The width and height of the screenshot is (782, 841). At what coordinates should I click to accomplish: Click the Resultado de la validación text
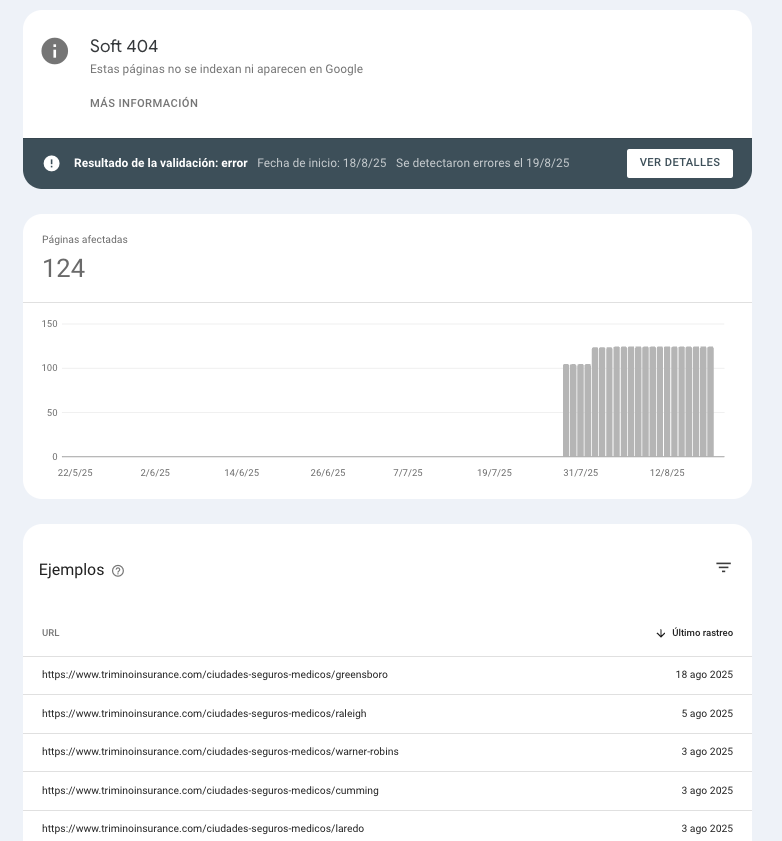pos(160,163)
